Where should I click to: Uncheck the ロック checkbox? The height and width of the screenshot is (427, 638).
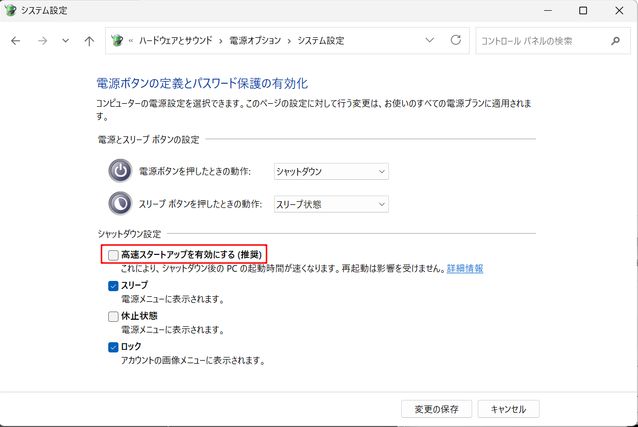(114, 347)
